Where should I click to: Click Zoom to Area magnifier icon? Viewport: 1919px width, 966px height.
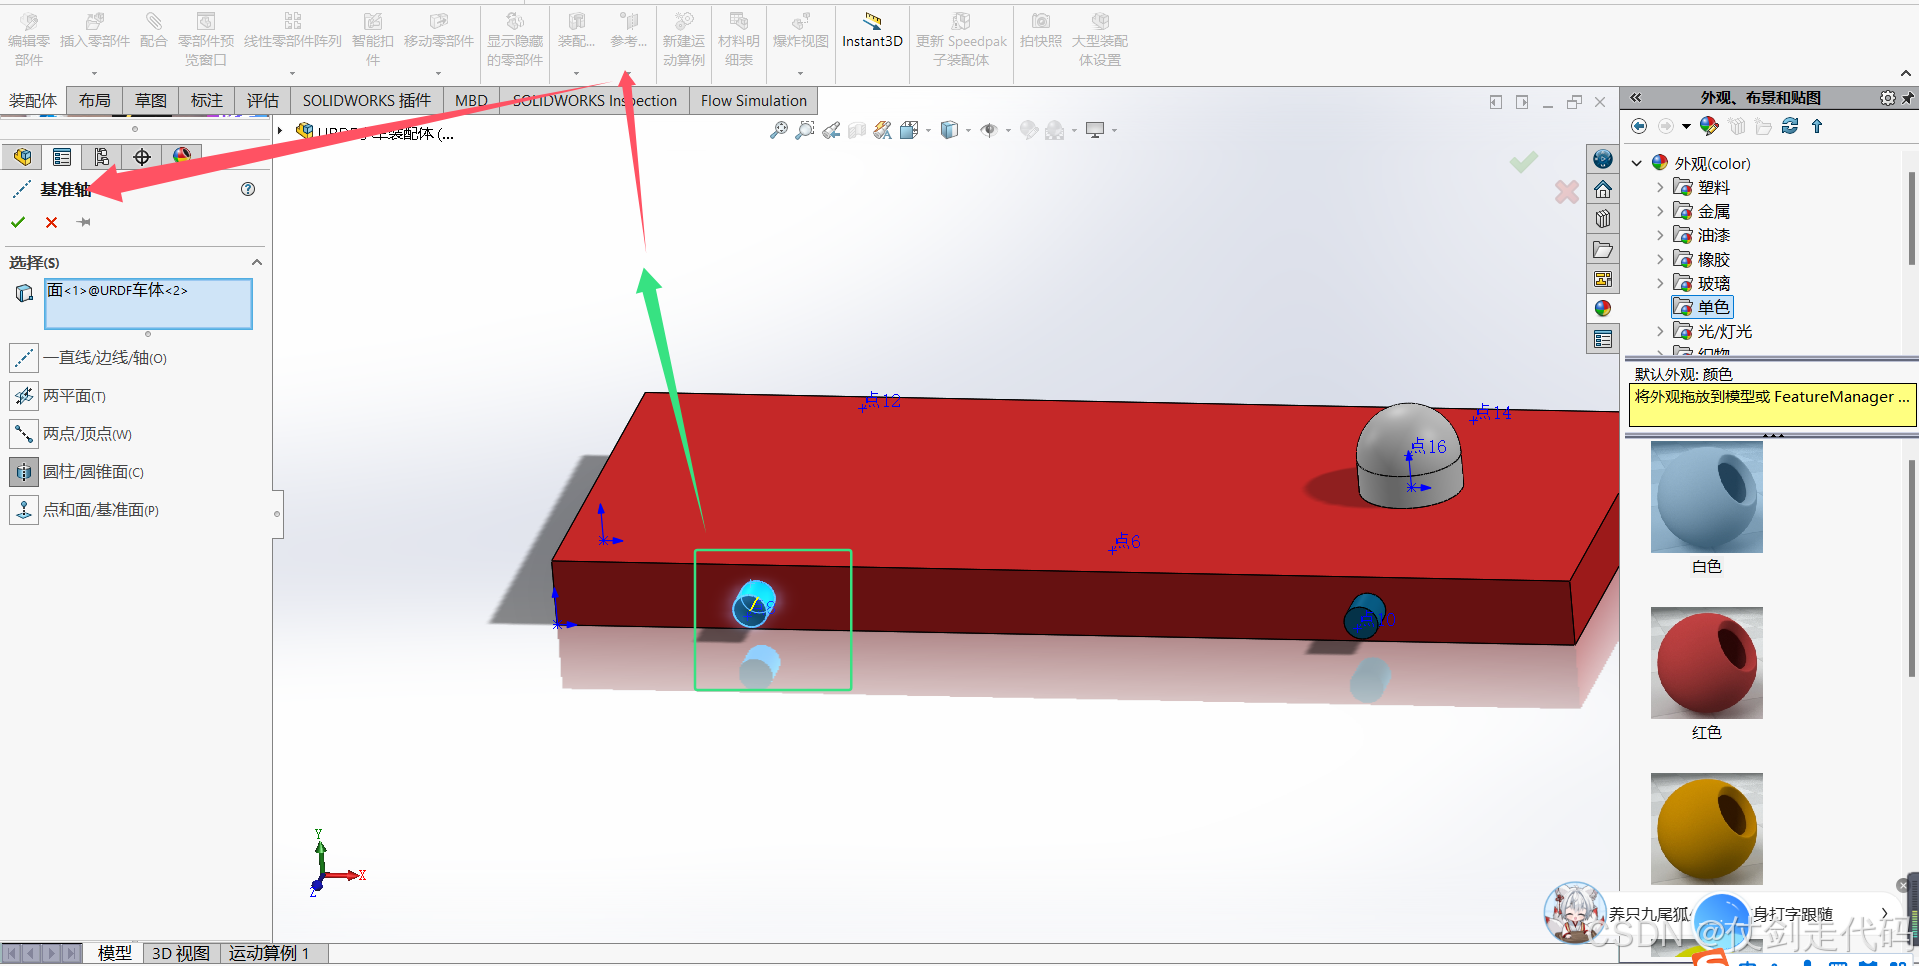(x=805, y=130)
